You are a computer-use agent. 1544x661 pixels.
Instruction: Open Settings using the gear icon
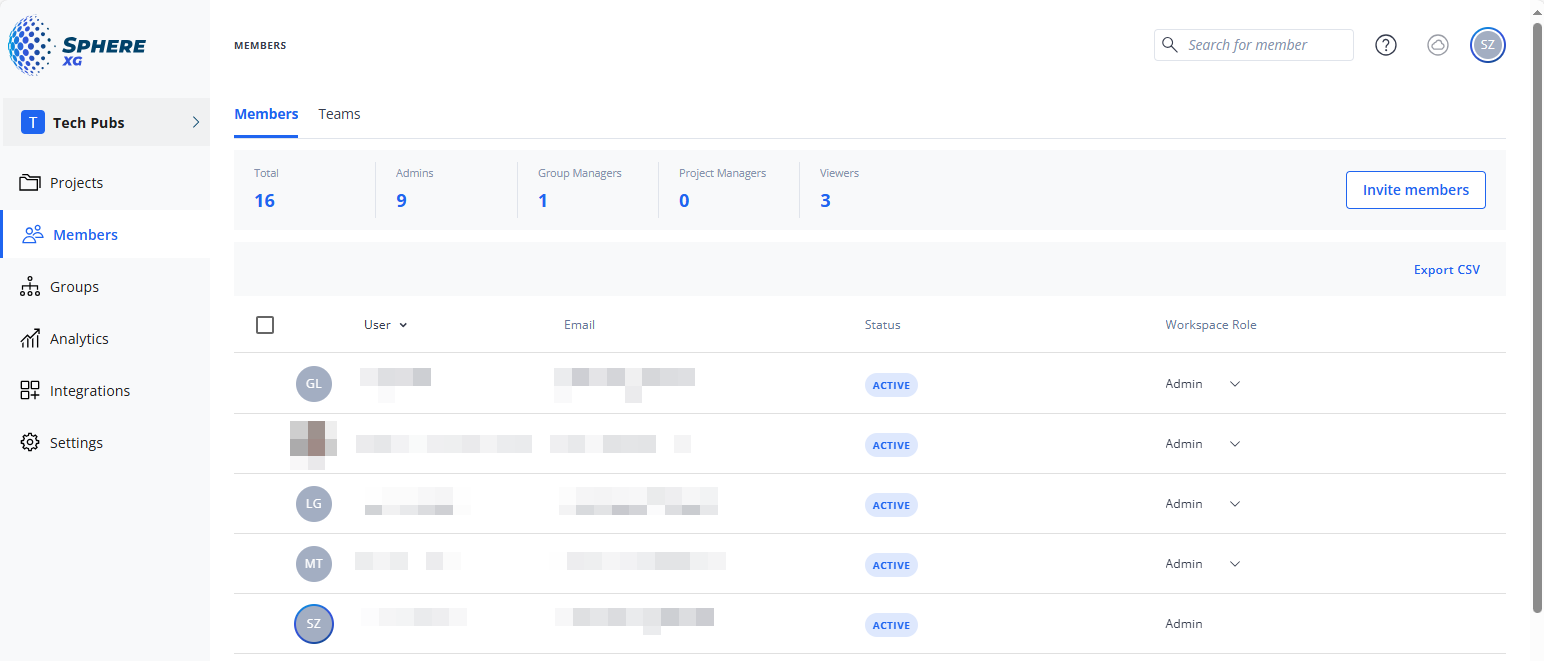pyautogui.click(x=30, y=443)
